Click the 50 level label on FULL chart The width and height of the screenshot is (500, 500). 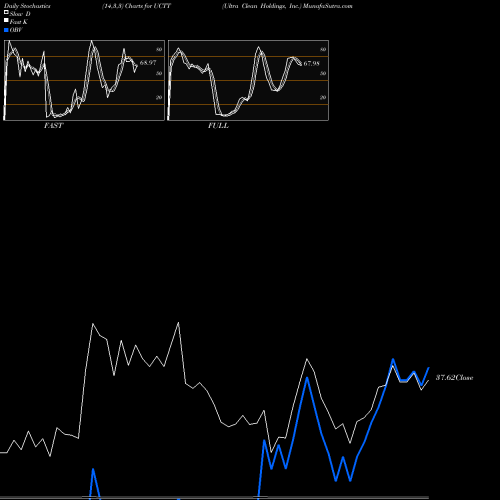click(x=323, y=73)
